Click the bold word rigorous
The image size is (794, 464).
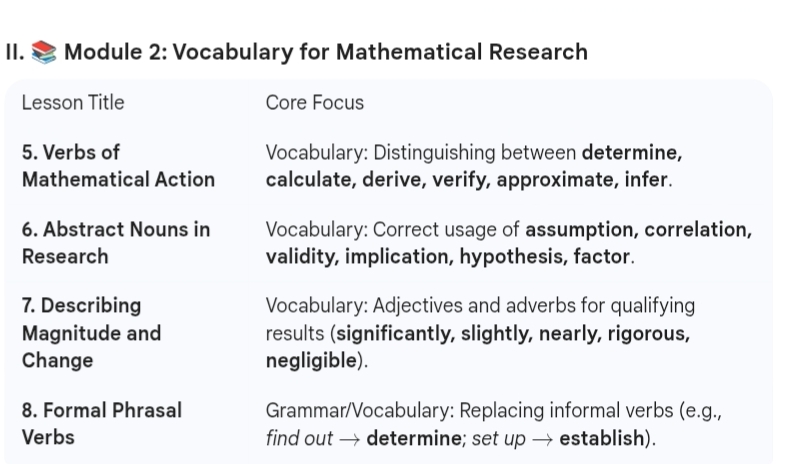(652, 332)
